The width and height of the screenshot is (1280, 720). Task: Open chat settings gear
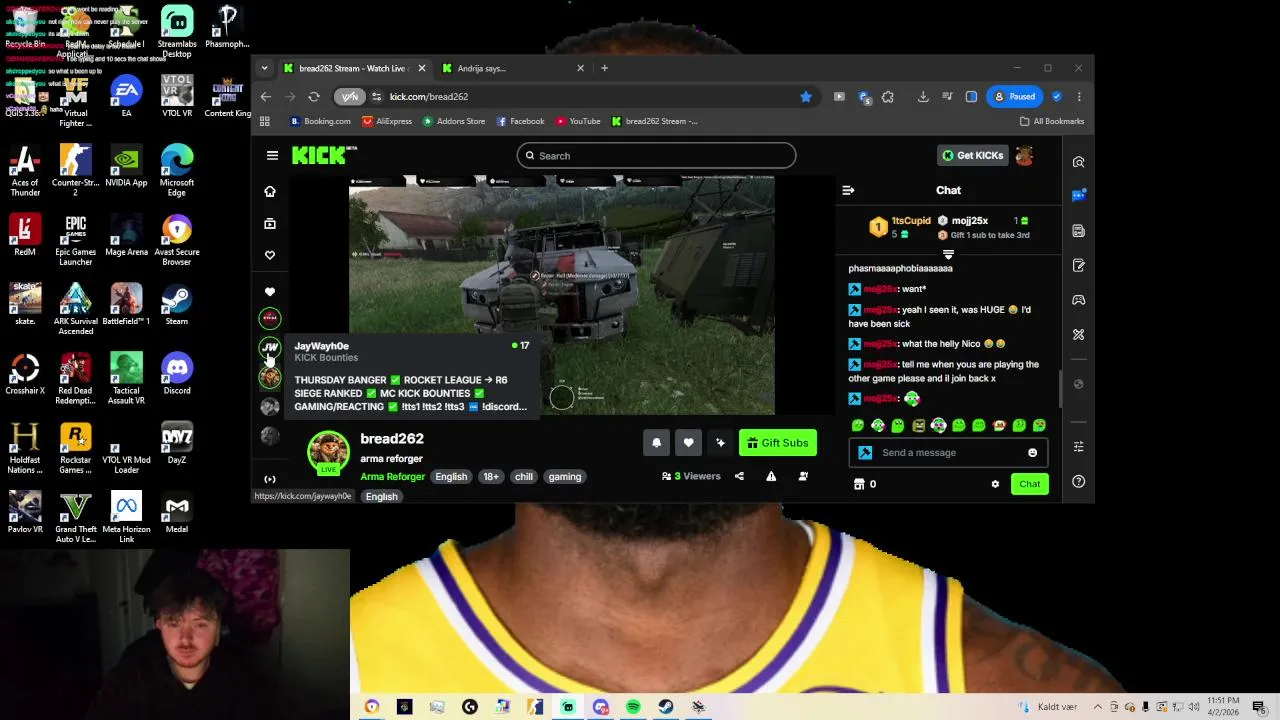pyautogui.click(x=995, y=484)
